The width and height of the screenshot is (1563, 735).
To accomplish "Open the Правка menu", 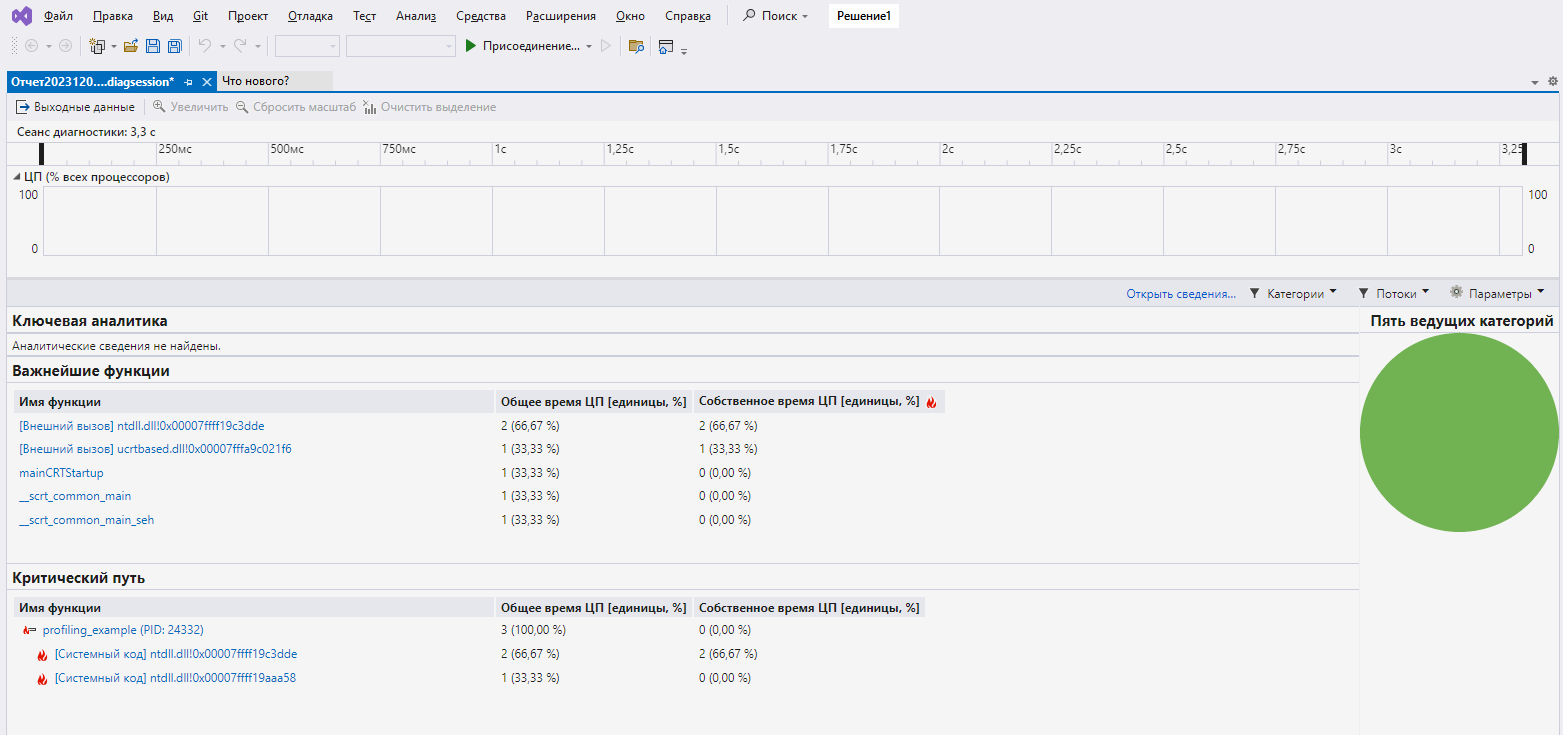I will [x=112, y=16].
